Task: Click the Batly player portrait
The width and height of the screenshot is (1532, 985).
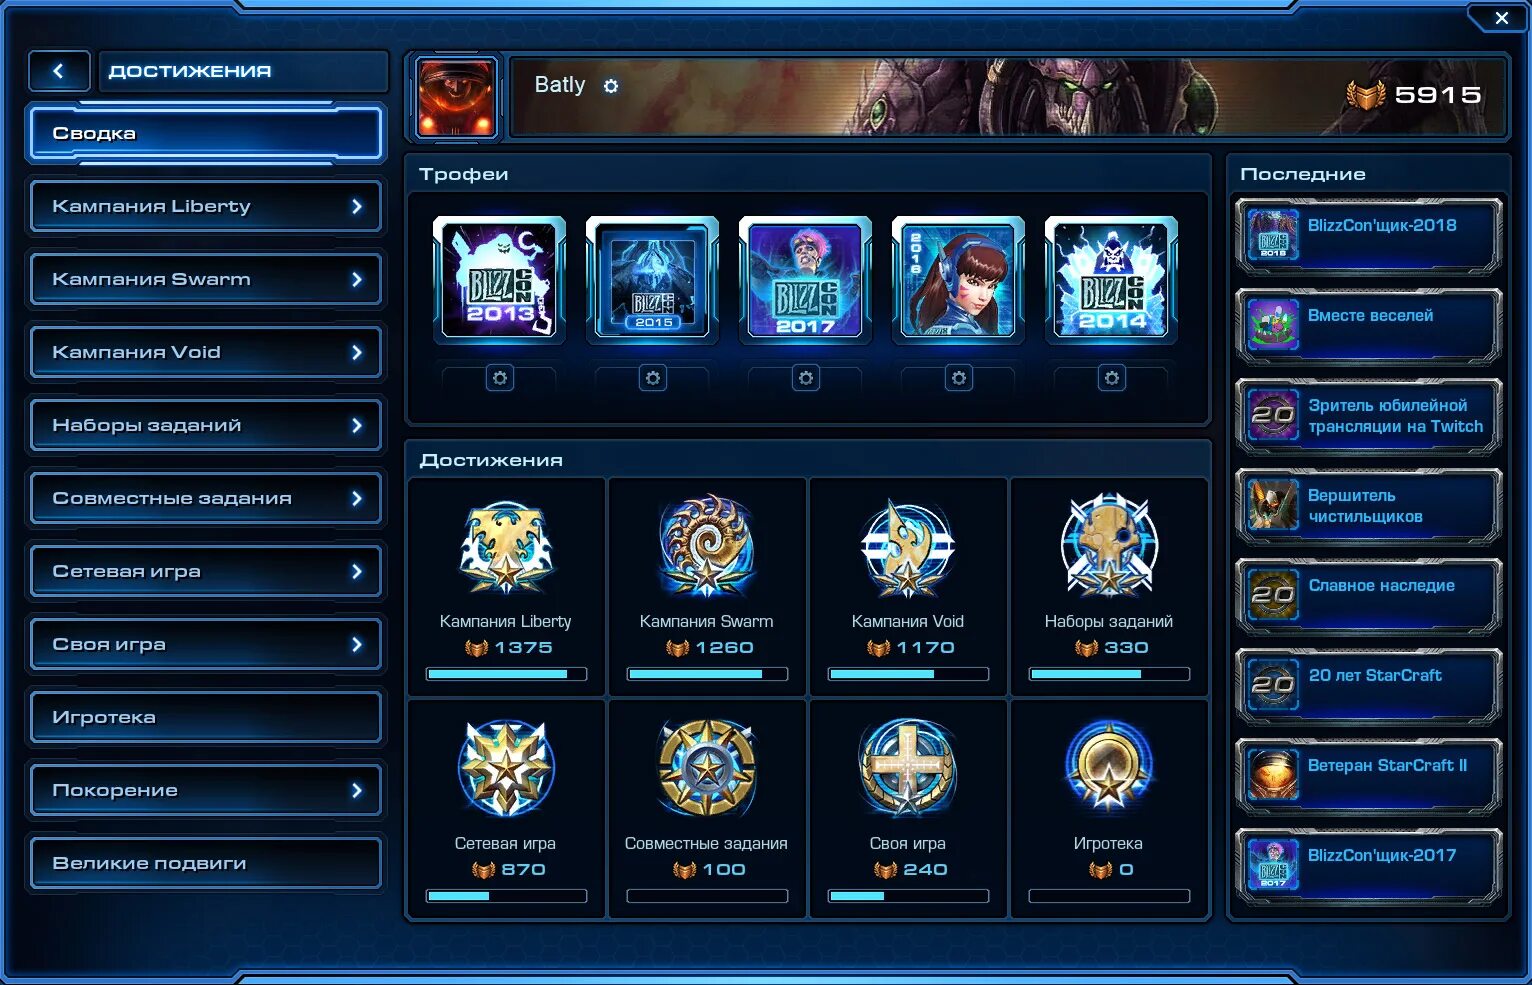Action: pyautogui.click(x=456, y=97)
